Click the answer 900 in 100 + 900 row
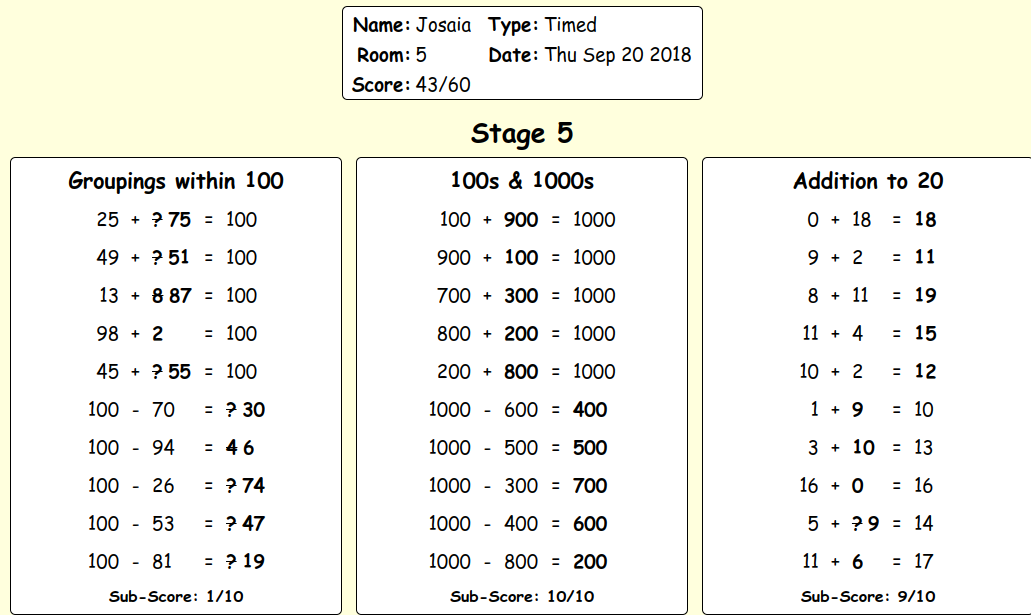This screenshot has height=615, width=1031. tap(521, 220)
